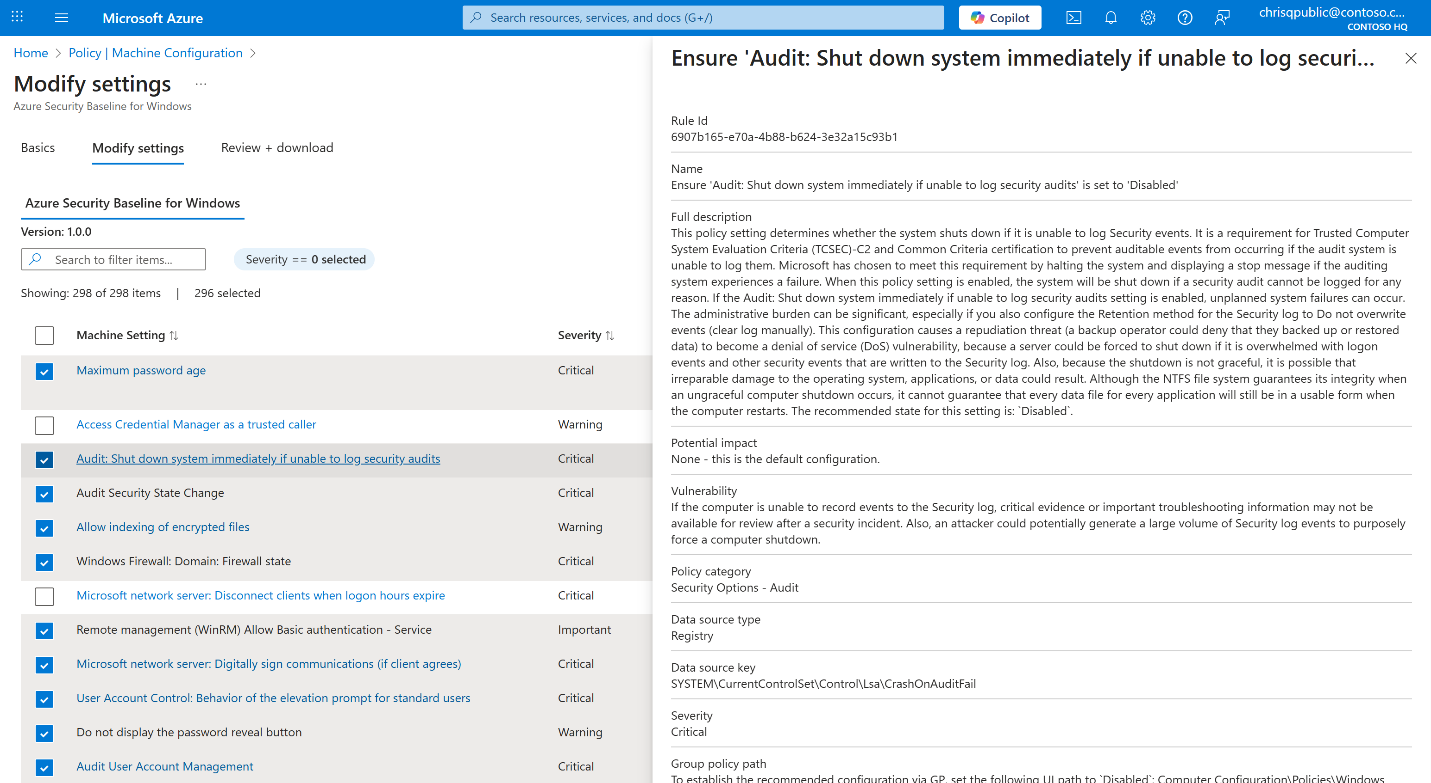Image resolution: width=1431 pixels, height=783 pixels.
Task: Open Audit User Account Management link
Action: pos(165,767)
